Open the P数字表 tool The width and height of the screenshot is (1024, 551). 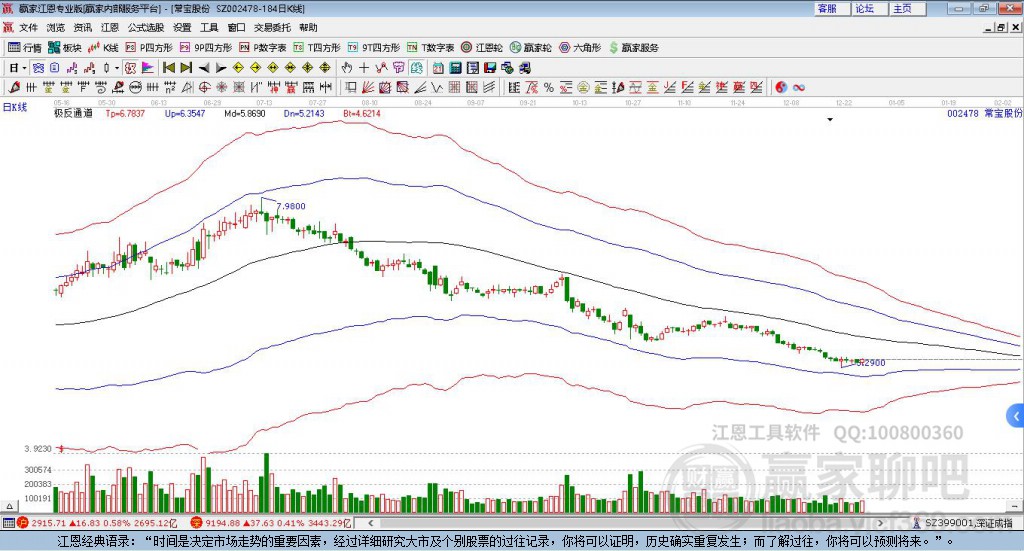tap(263, 48)
